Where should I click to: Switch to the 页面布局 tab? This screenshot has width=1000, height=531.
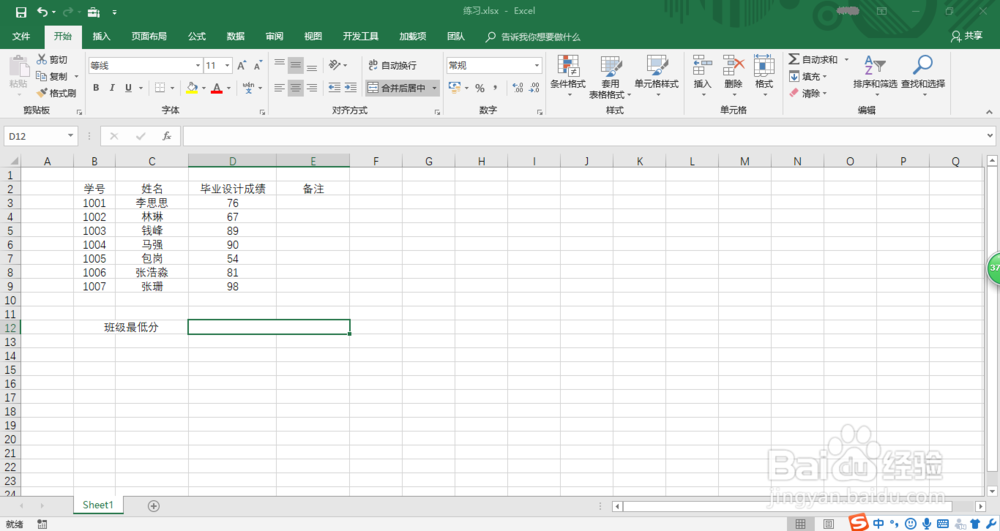[x=149, y=36]
